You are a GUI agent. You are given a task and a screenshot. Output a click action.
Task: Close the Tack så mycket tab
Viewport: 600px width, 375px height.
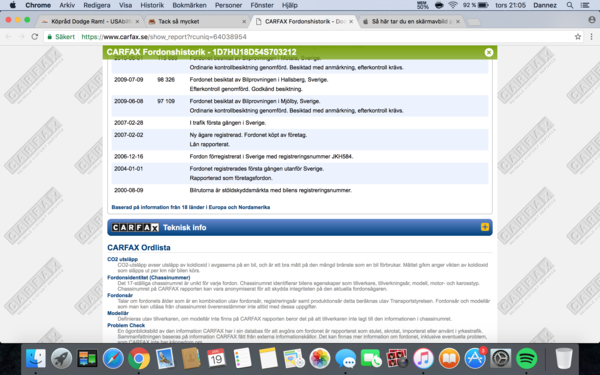tap(244, 22)
